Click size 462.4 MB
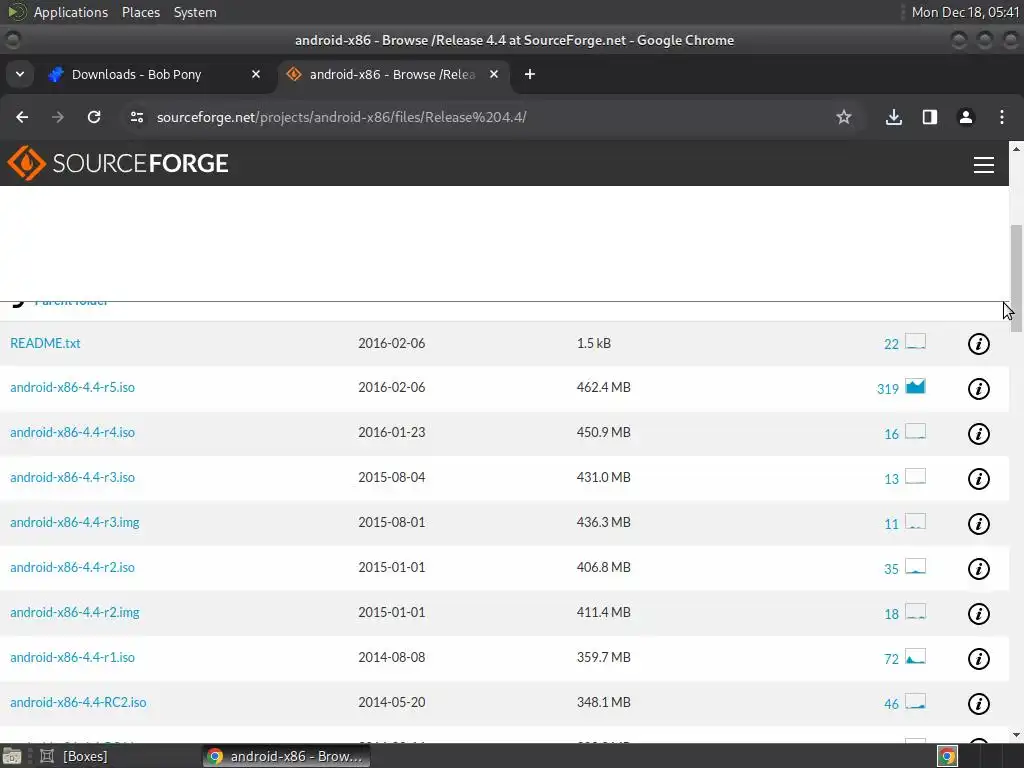 pos(603,387)
